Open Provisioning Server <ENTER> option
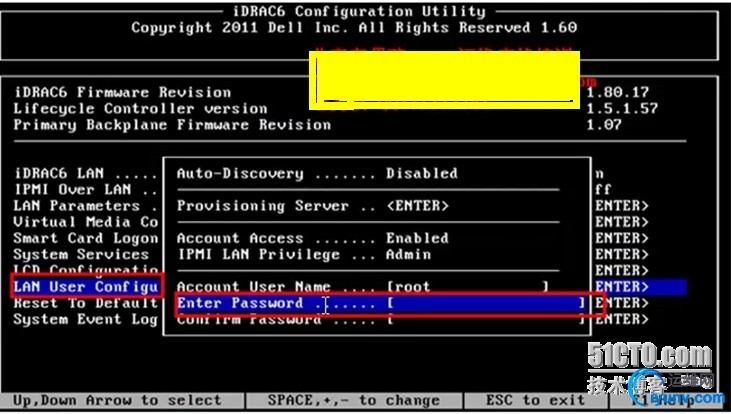731x414 pixels. point(418,206)
